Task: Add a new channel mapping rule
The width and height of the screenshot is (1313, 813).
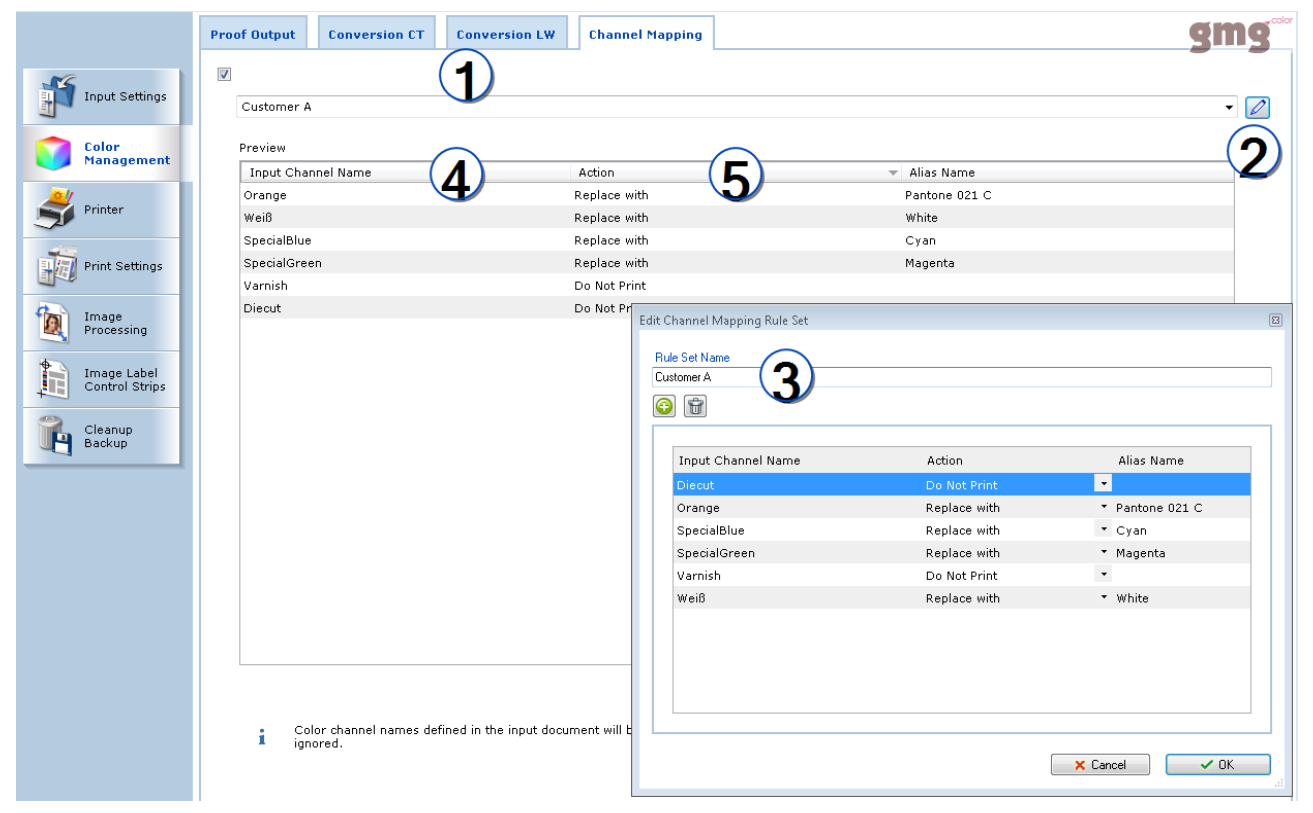Action: click(x=664, y=406)
